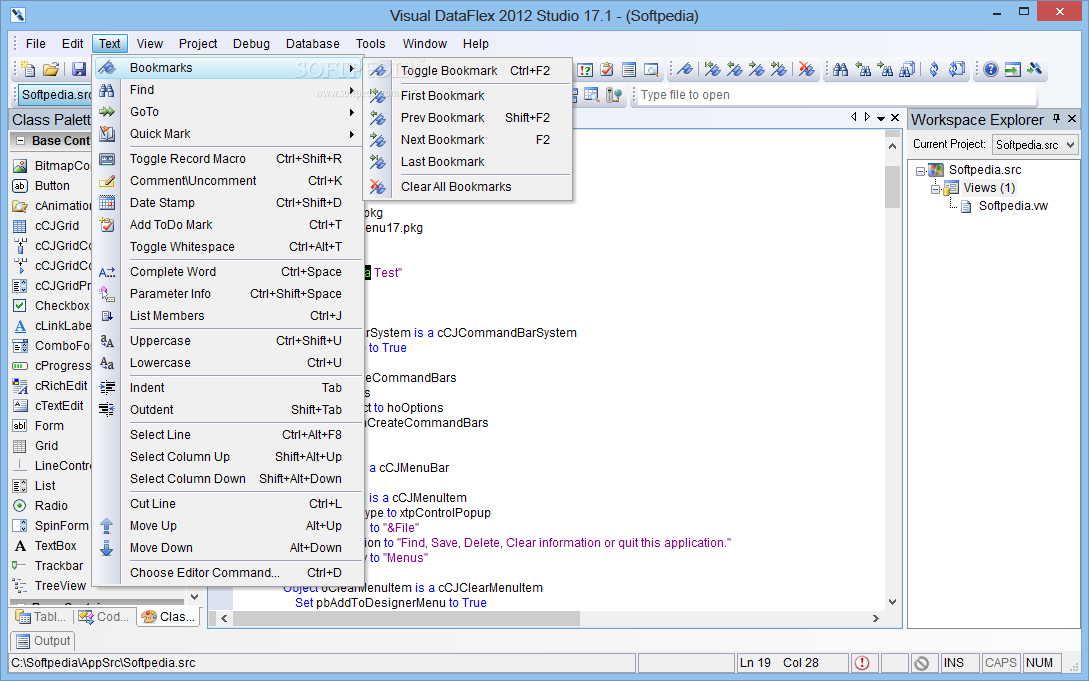Click the tools icon at toolbar end
Screen dimensions: 1089x681
click(x=1035, y=69)
